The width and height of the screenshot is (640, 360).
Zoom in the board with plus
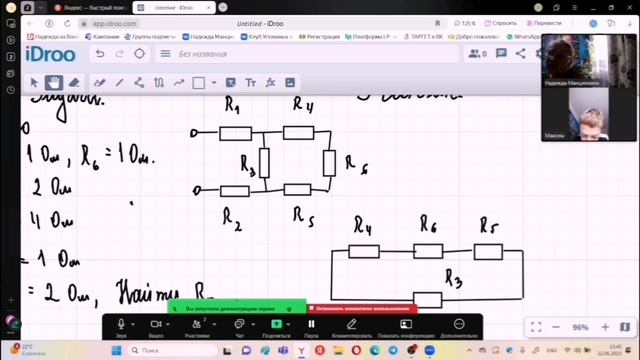click(605, 327)
